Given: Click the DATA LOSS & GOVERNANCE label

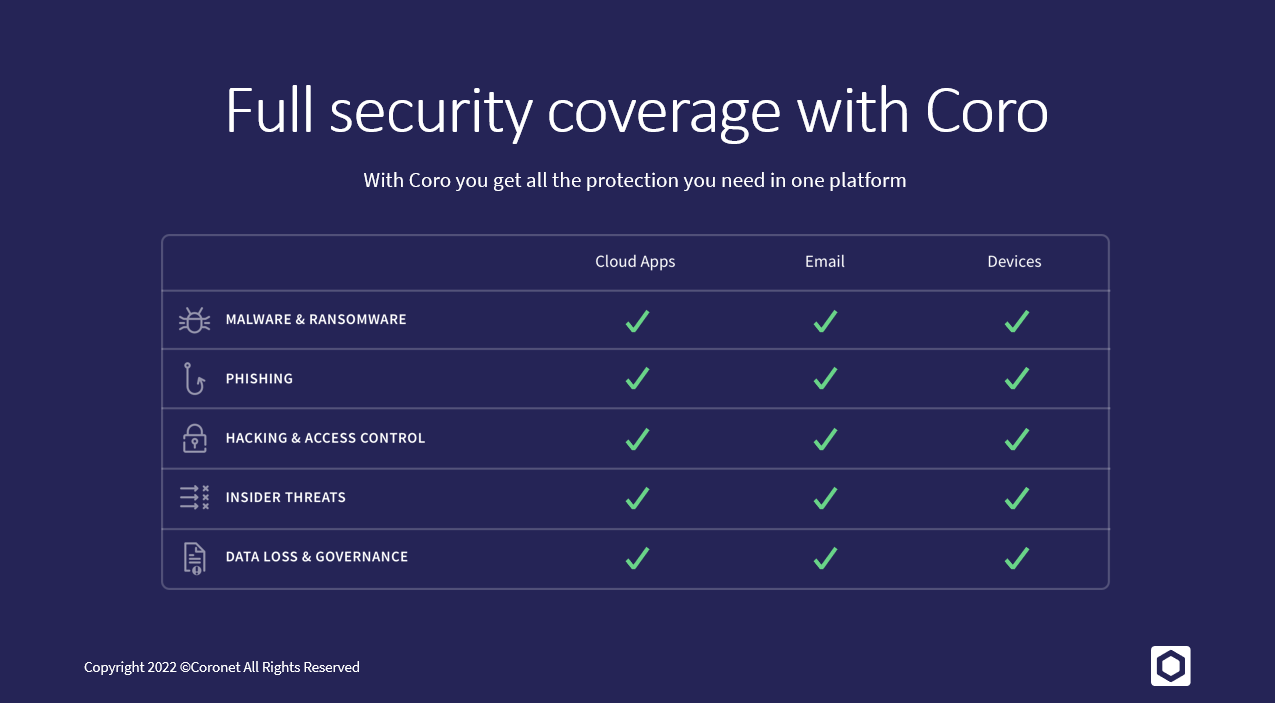Looking at the screenshot, I should (x=317, y=557).
